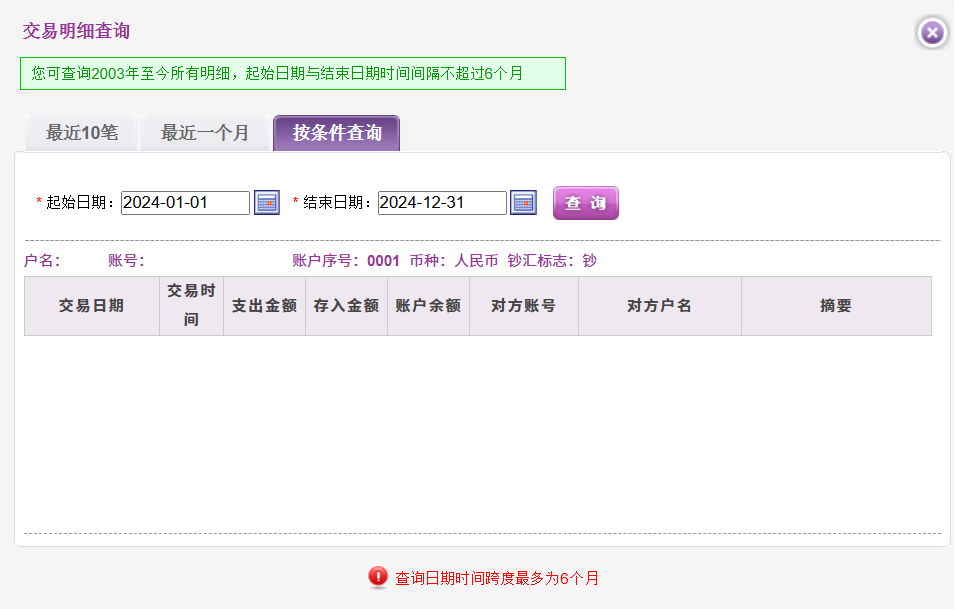Open the end date calendar picker
The height and width of the screenshot is (609, 954).
tap(523, 203)
